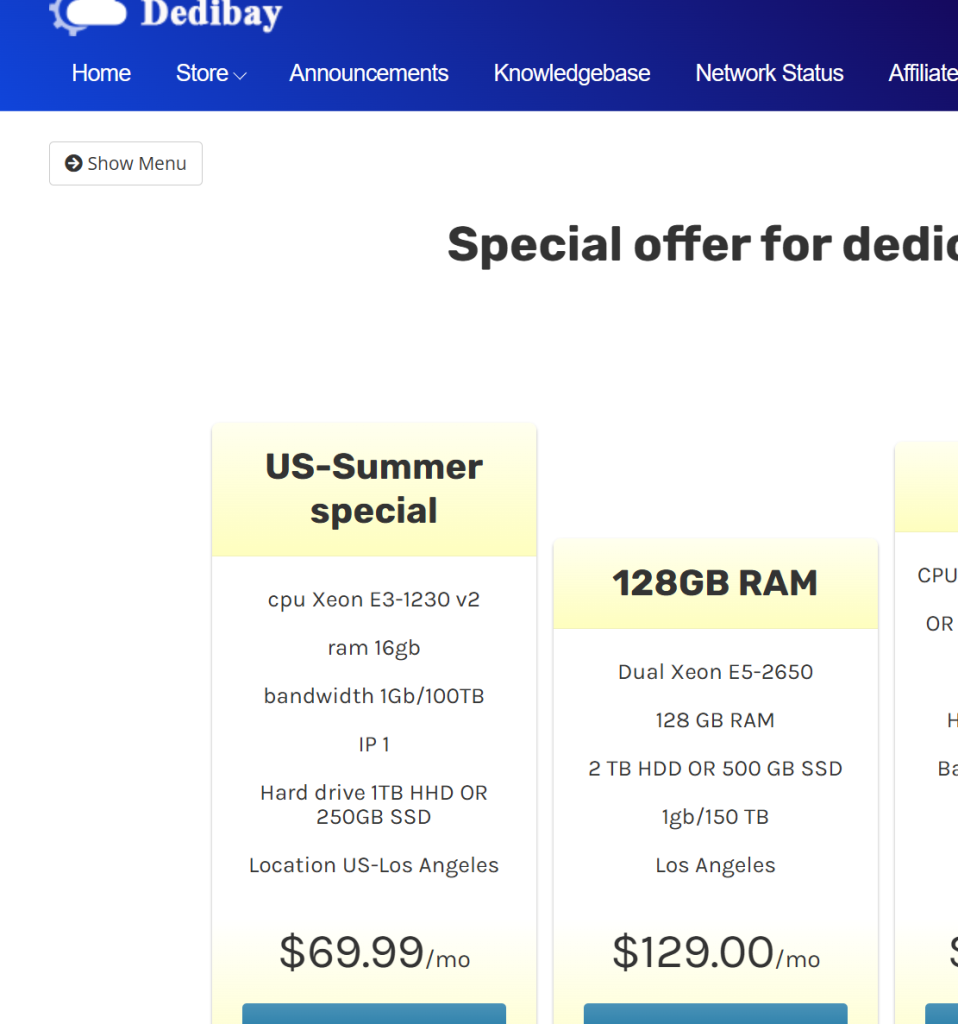Select the 128GB RAM plan header

(x=715, y=583)
